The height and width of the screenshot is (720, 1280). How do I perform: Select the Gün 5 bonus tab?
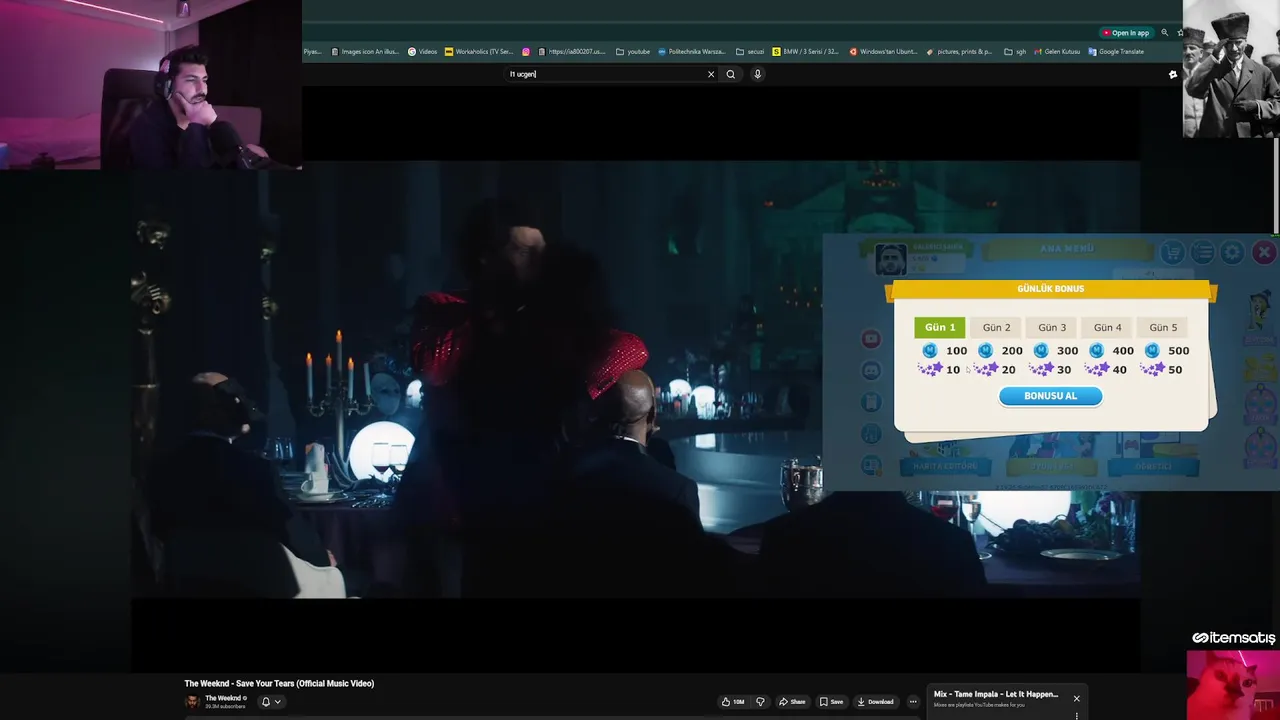tap(1163, 327)
